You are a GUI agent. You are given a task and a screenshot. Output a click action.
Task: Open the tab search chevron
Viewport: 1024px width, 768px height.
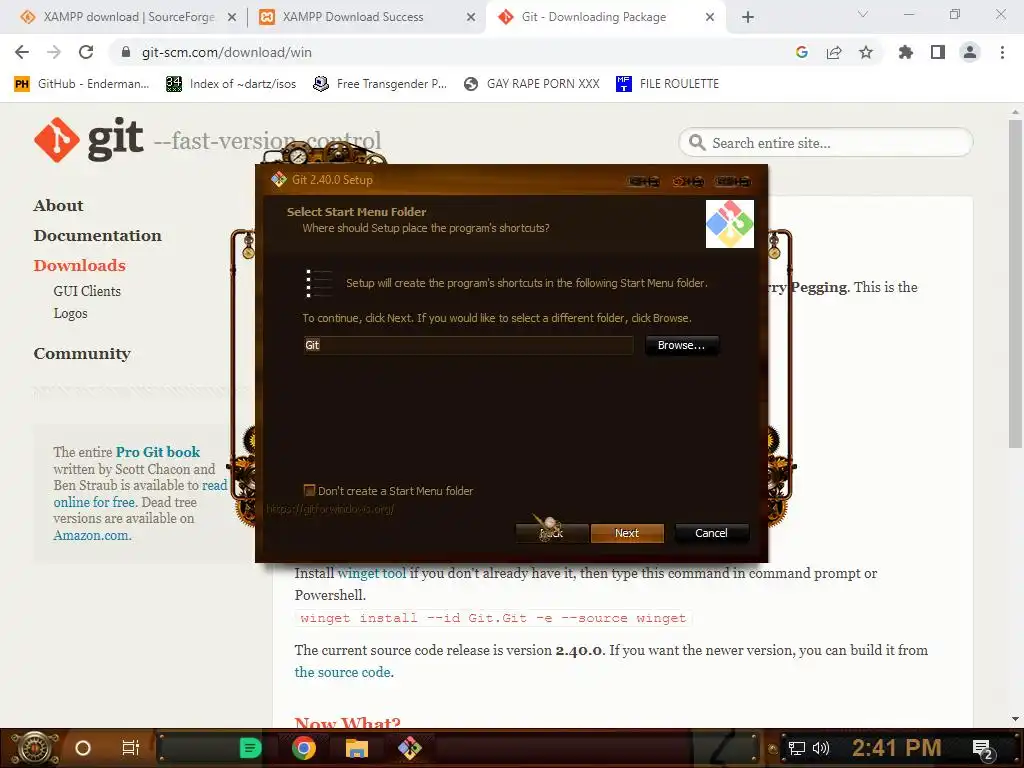point(863,14)
